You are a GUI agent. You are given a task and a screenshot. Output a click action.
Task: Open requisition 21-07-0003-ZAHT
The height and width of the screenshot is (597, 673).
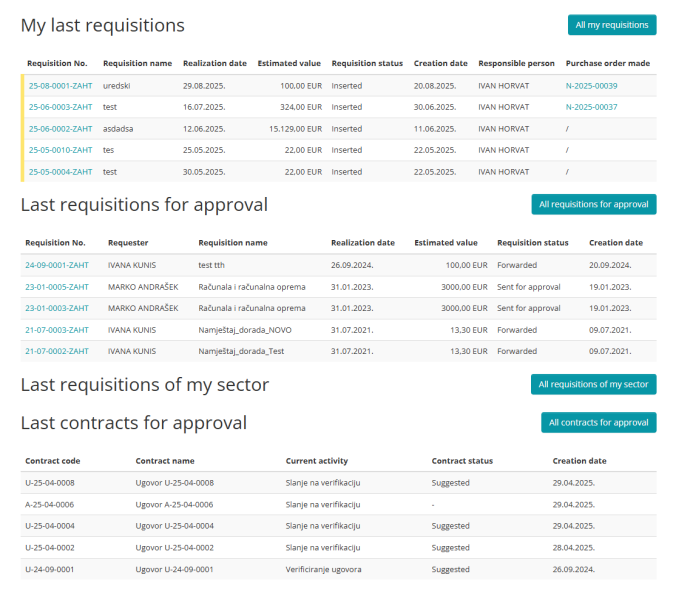click(57, 330)
